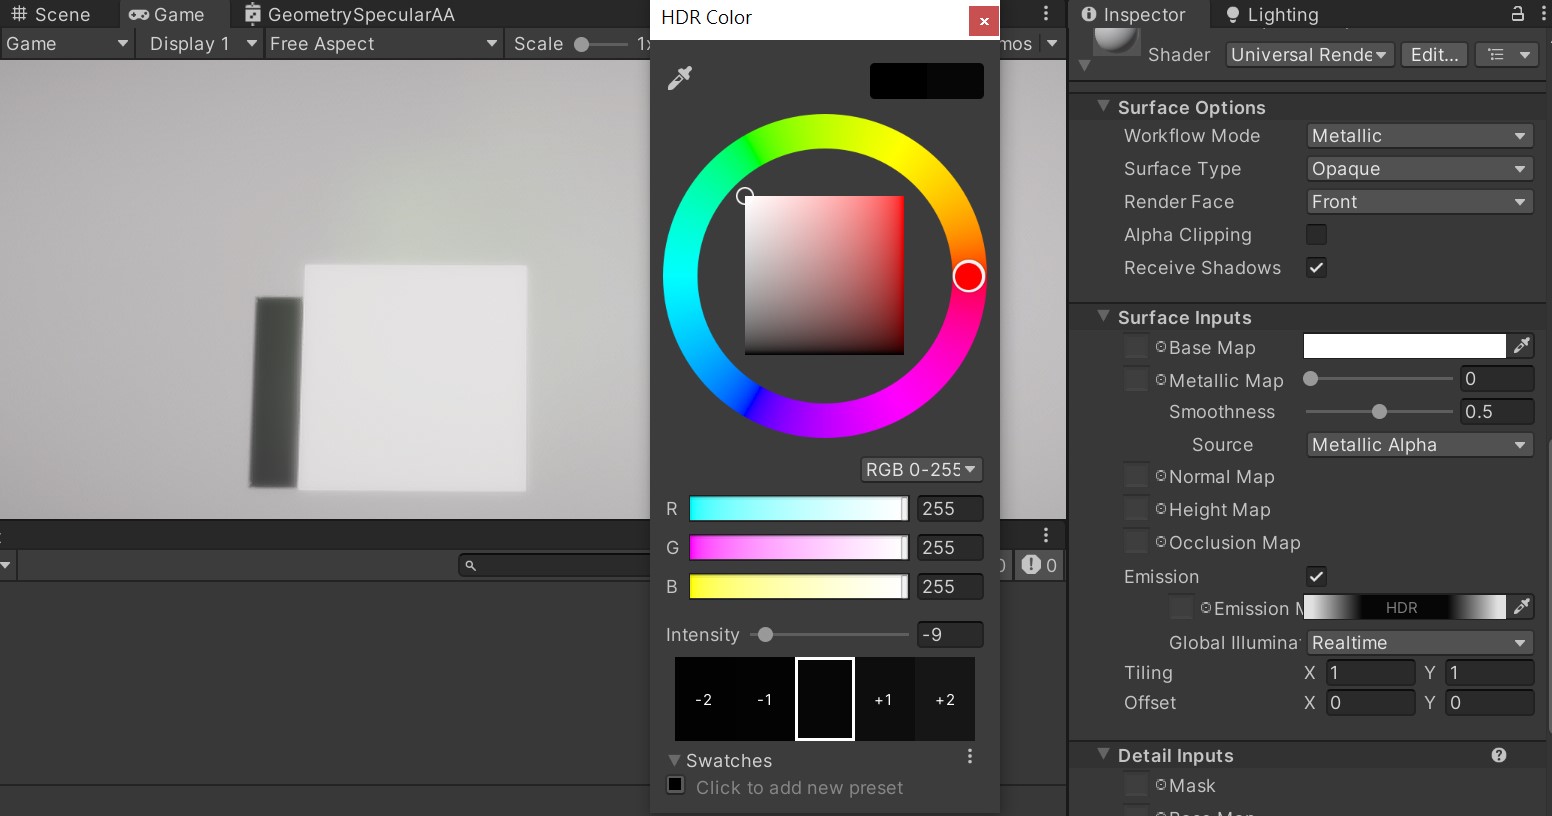1552x816 pixels.
Task: Switch to the Lighting tab
Action: 1283,14
